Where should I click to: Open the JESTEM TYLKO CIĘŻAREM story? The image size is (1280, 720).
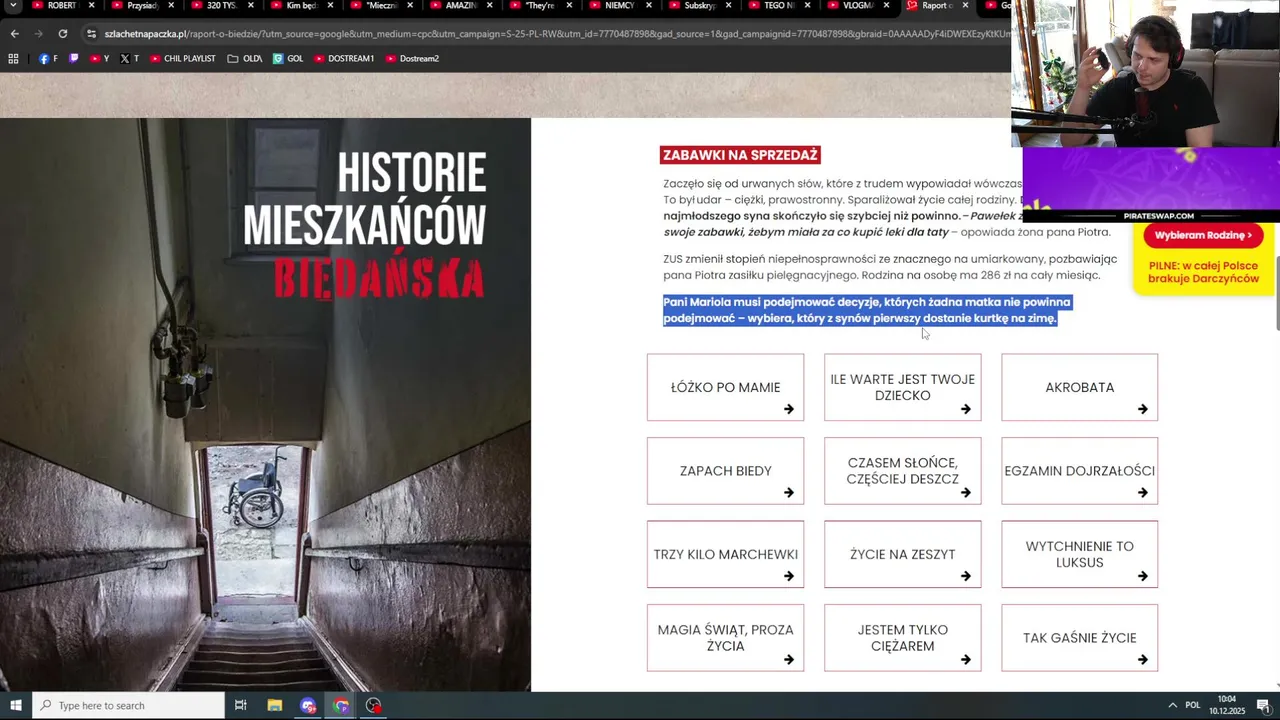coord(902,638)
